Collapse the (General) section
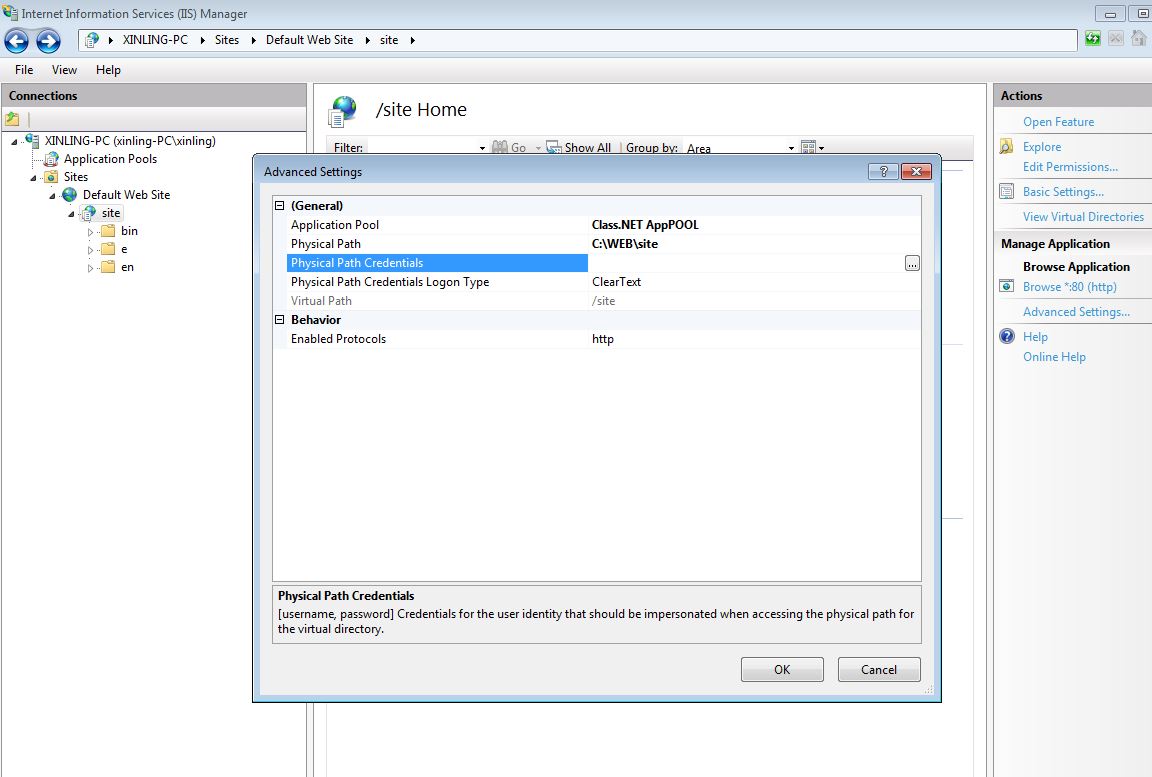This screenshot has height=777, width=1152. pos(280,206)
